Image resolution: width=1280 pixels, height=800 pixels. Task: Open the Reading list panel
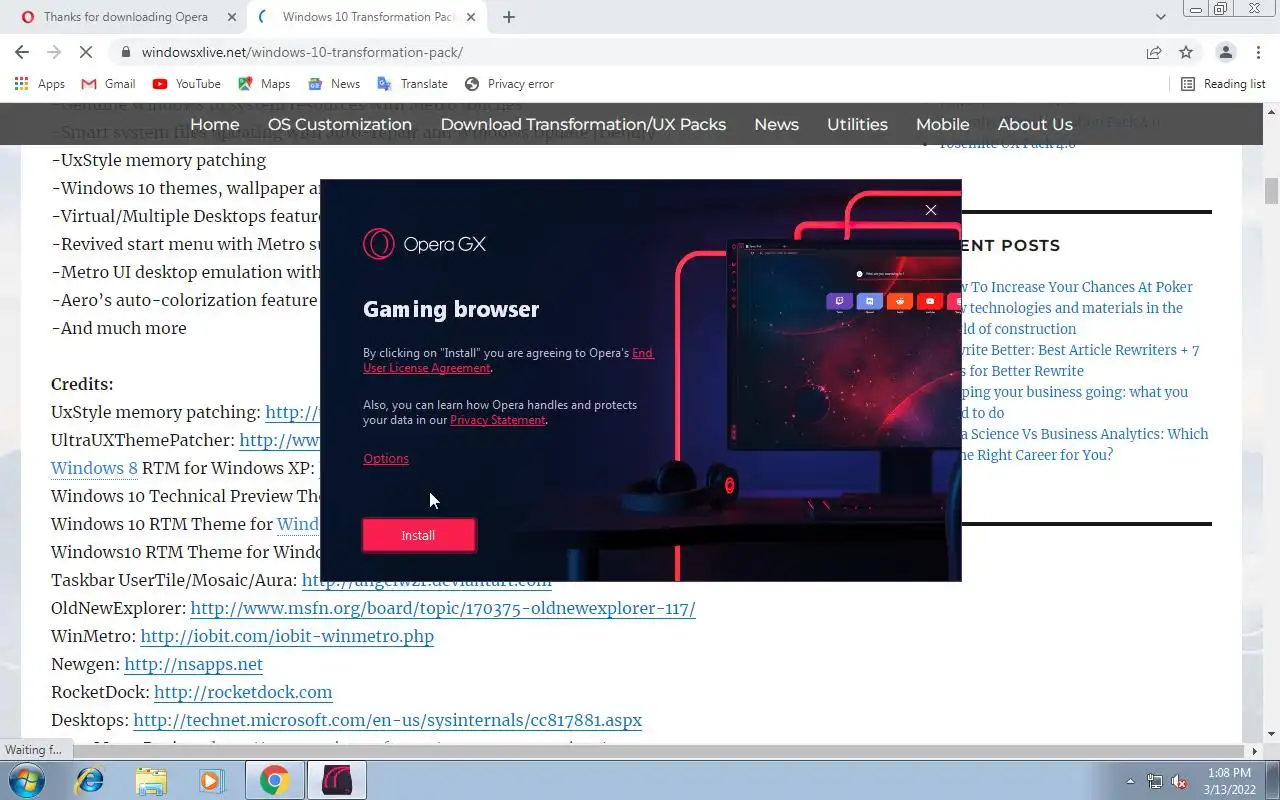click(1223, 84)
